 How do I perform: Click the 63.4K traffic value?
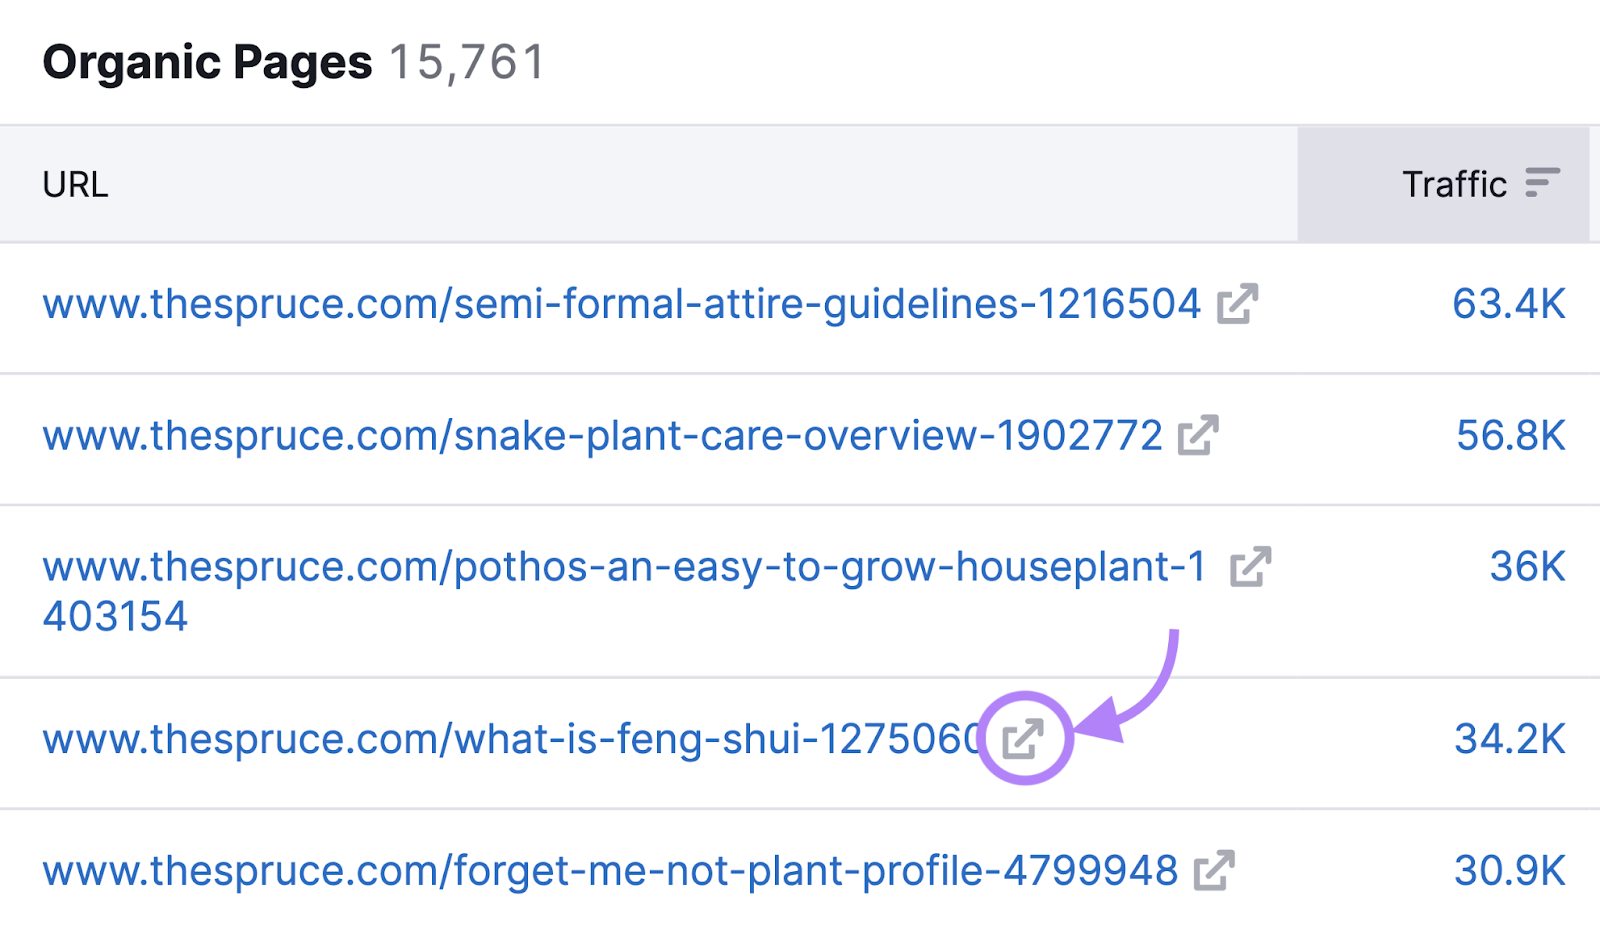tap(1508, 304)
